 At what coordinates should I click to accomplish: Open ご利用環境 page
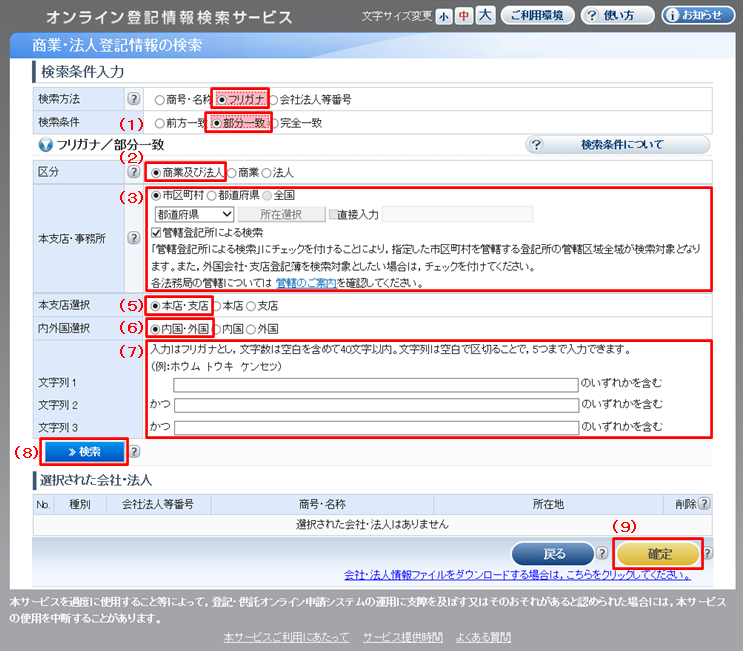point(538,16)
